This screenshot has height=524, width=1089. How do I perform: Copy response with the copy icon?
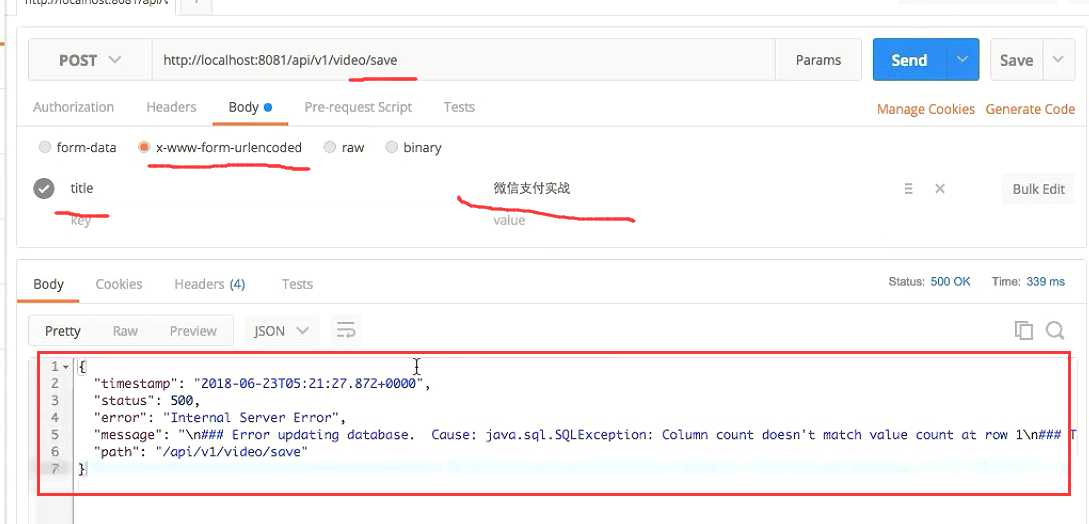1023,330
